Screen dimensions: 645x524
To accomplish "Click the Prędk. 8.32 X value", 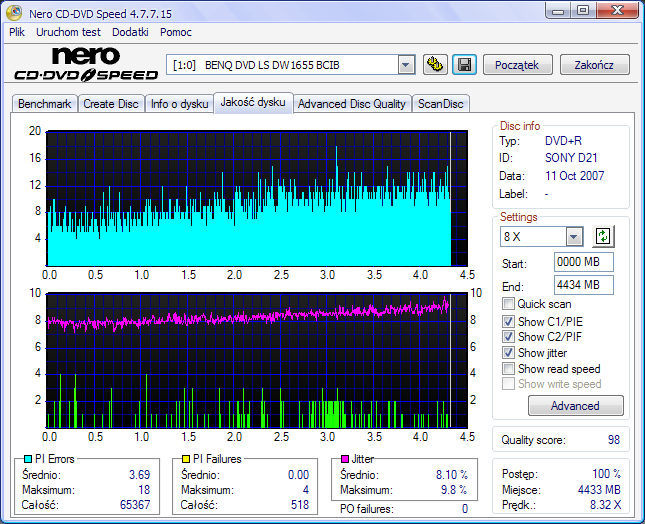I will coord(606,505).
